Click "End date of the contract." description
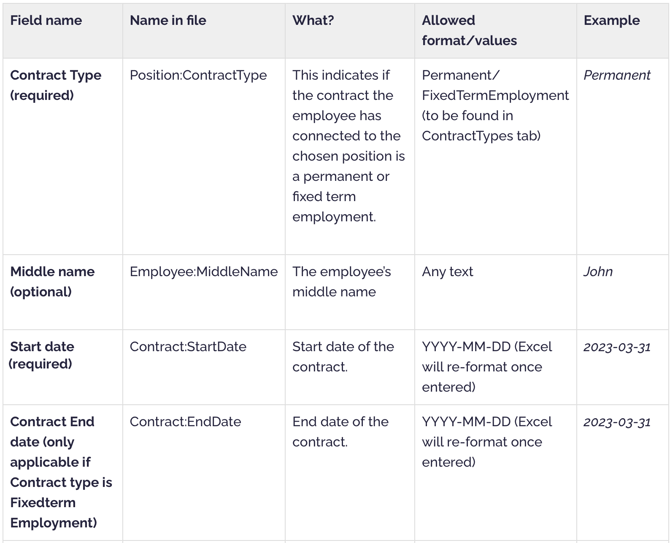Viewport: 670px width, 543px height. pyautogui.click(x=340, y=431)
